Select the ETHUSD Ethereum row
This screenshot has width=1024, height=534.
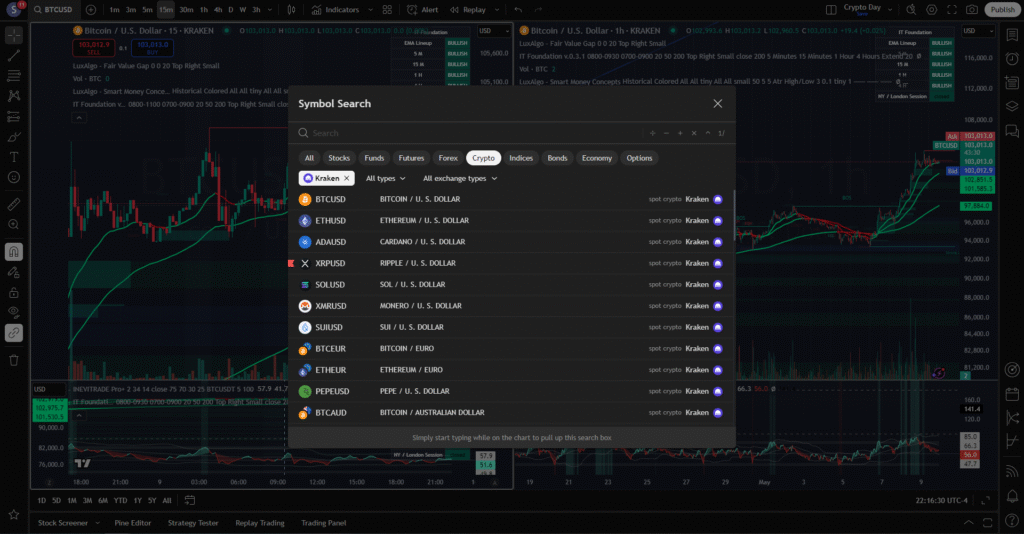point(512,221)
